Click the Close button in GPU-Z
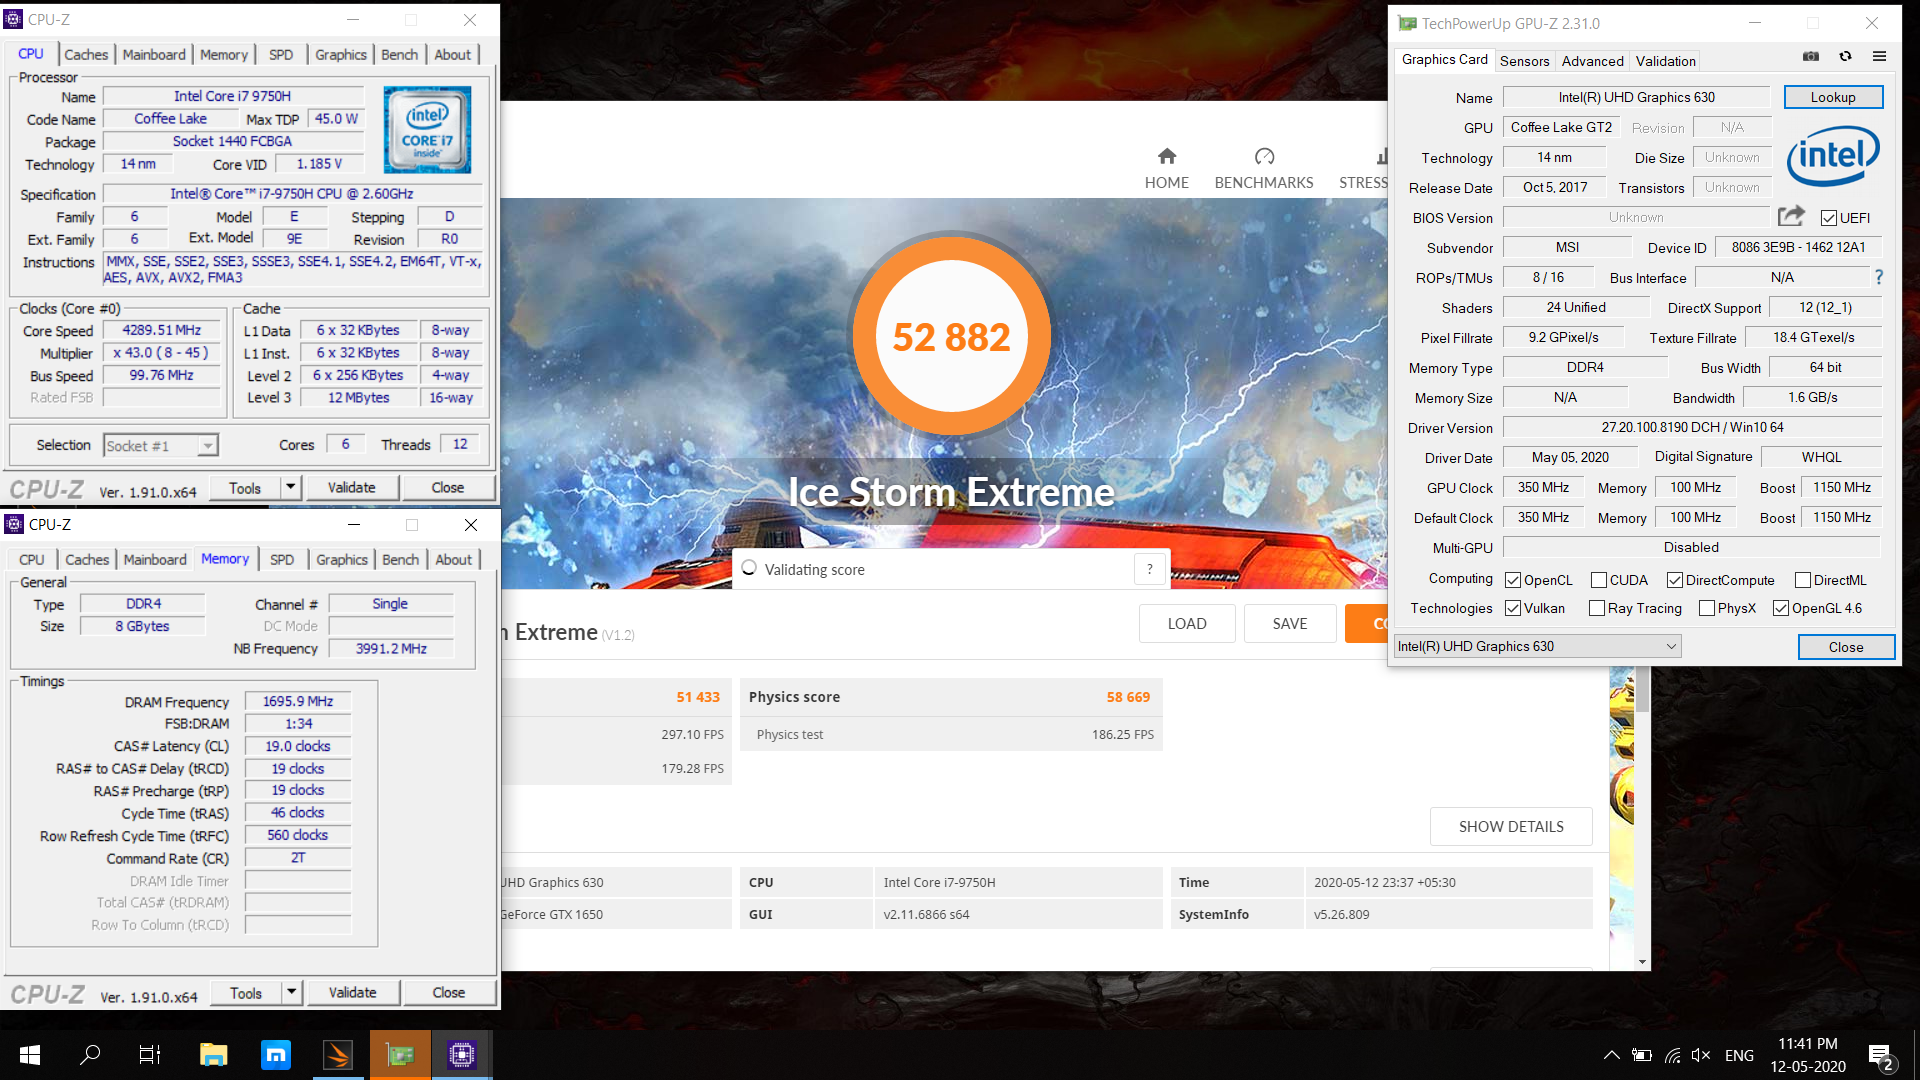 tap(1846, 647)
